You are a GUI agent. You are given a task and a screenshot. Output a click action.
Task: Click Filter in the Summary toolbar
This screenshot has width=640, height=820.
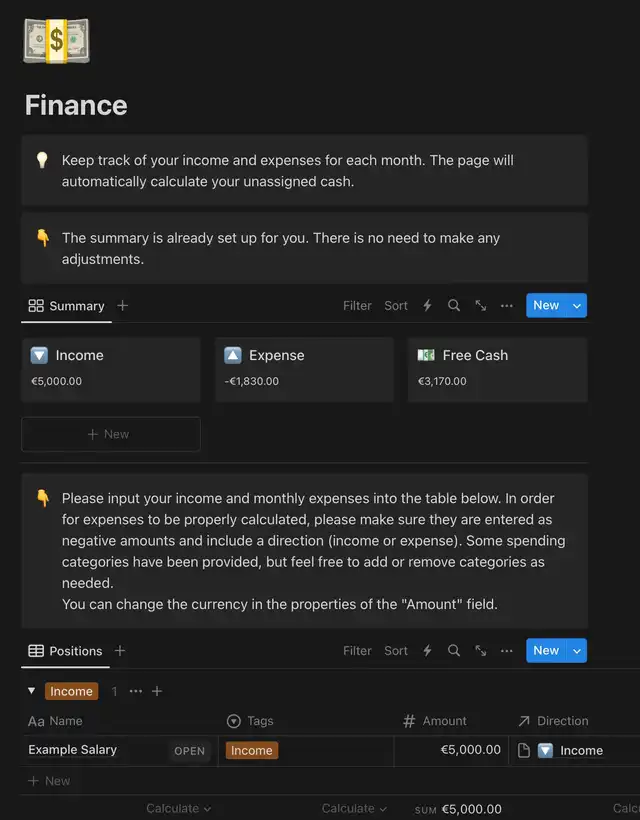[357, 306]
